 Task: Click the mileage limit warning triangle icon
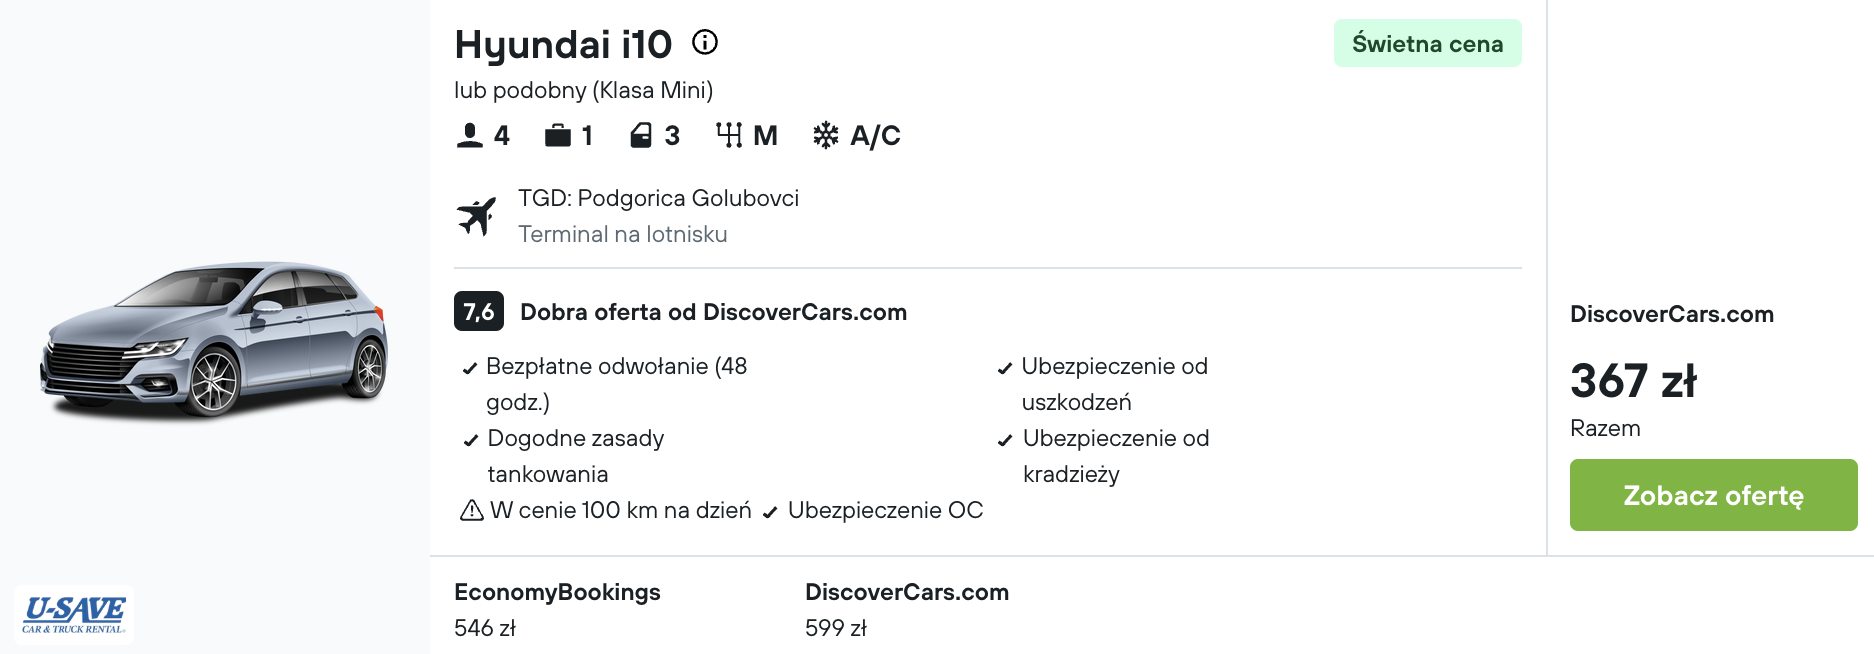(471, 511)
